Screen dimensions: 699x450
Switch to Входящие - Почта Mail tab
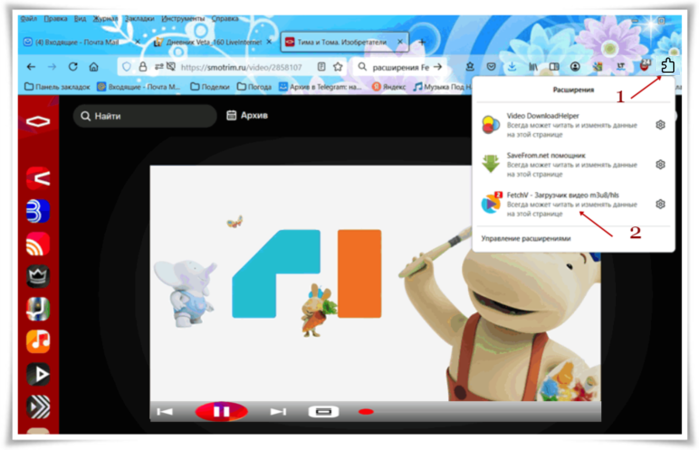click(x=77, y=42)
